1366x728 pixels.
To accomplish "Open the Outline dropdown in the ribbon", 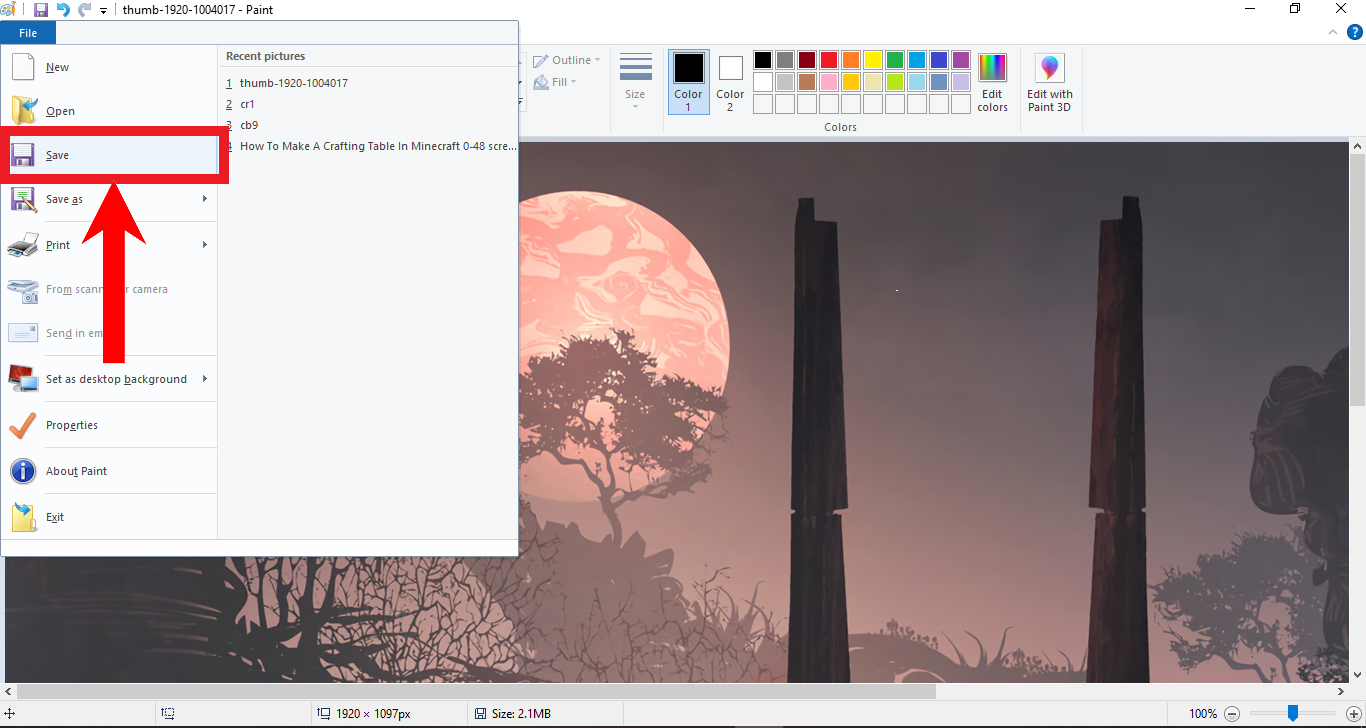I will pos(567,60).
